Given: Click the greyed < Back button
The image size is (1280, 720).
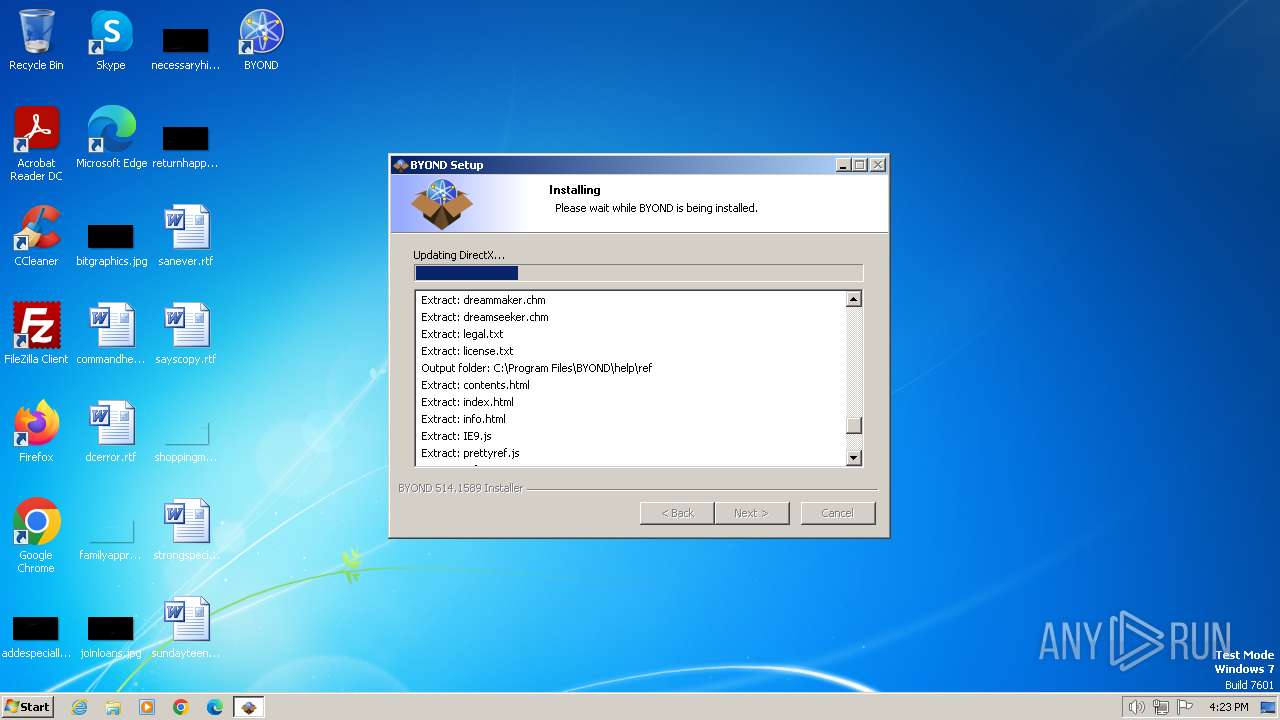Looking at the screenshot, I should pos(677,513).
